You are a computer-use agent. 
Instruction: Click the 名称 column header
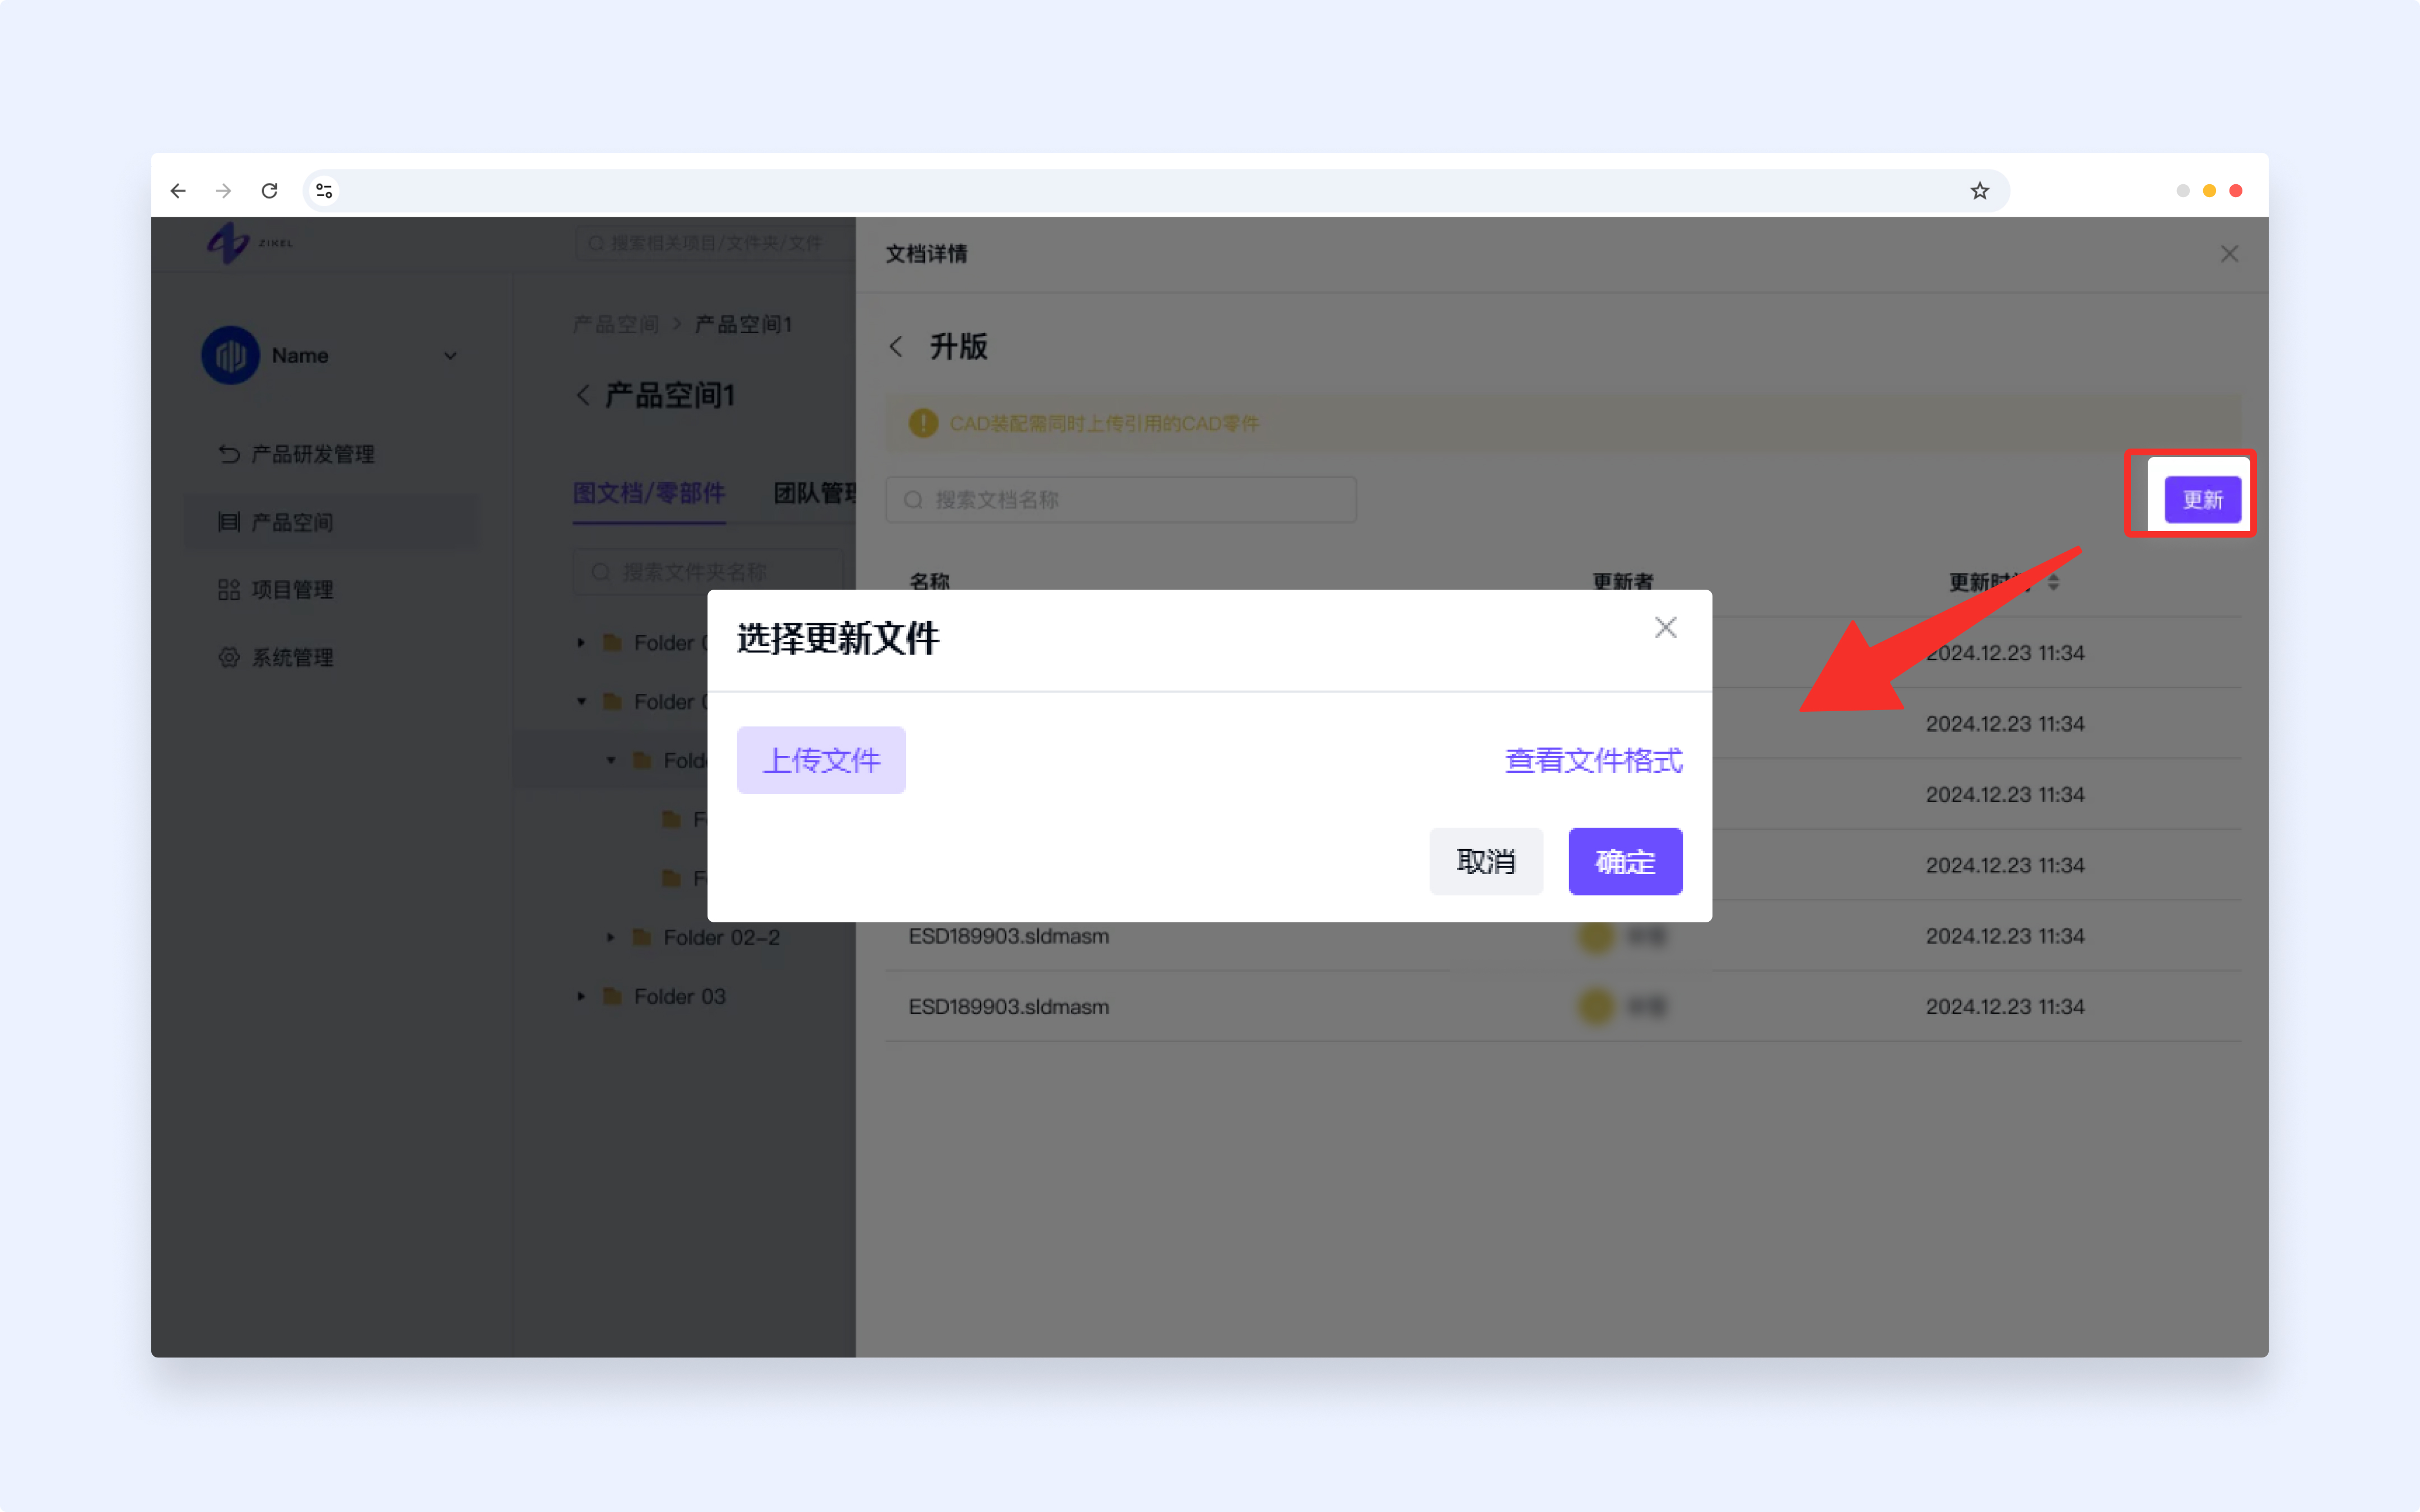pos(929,582)
